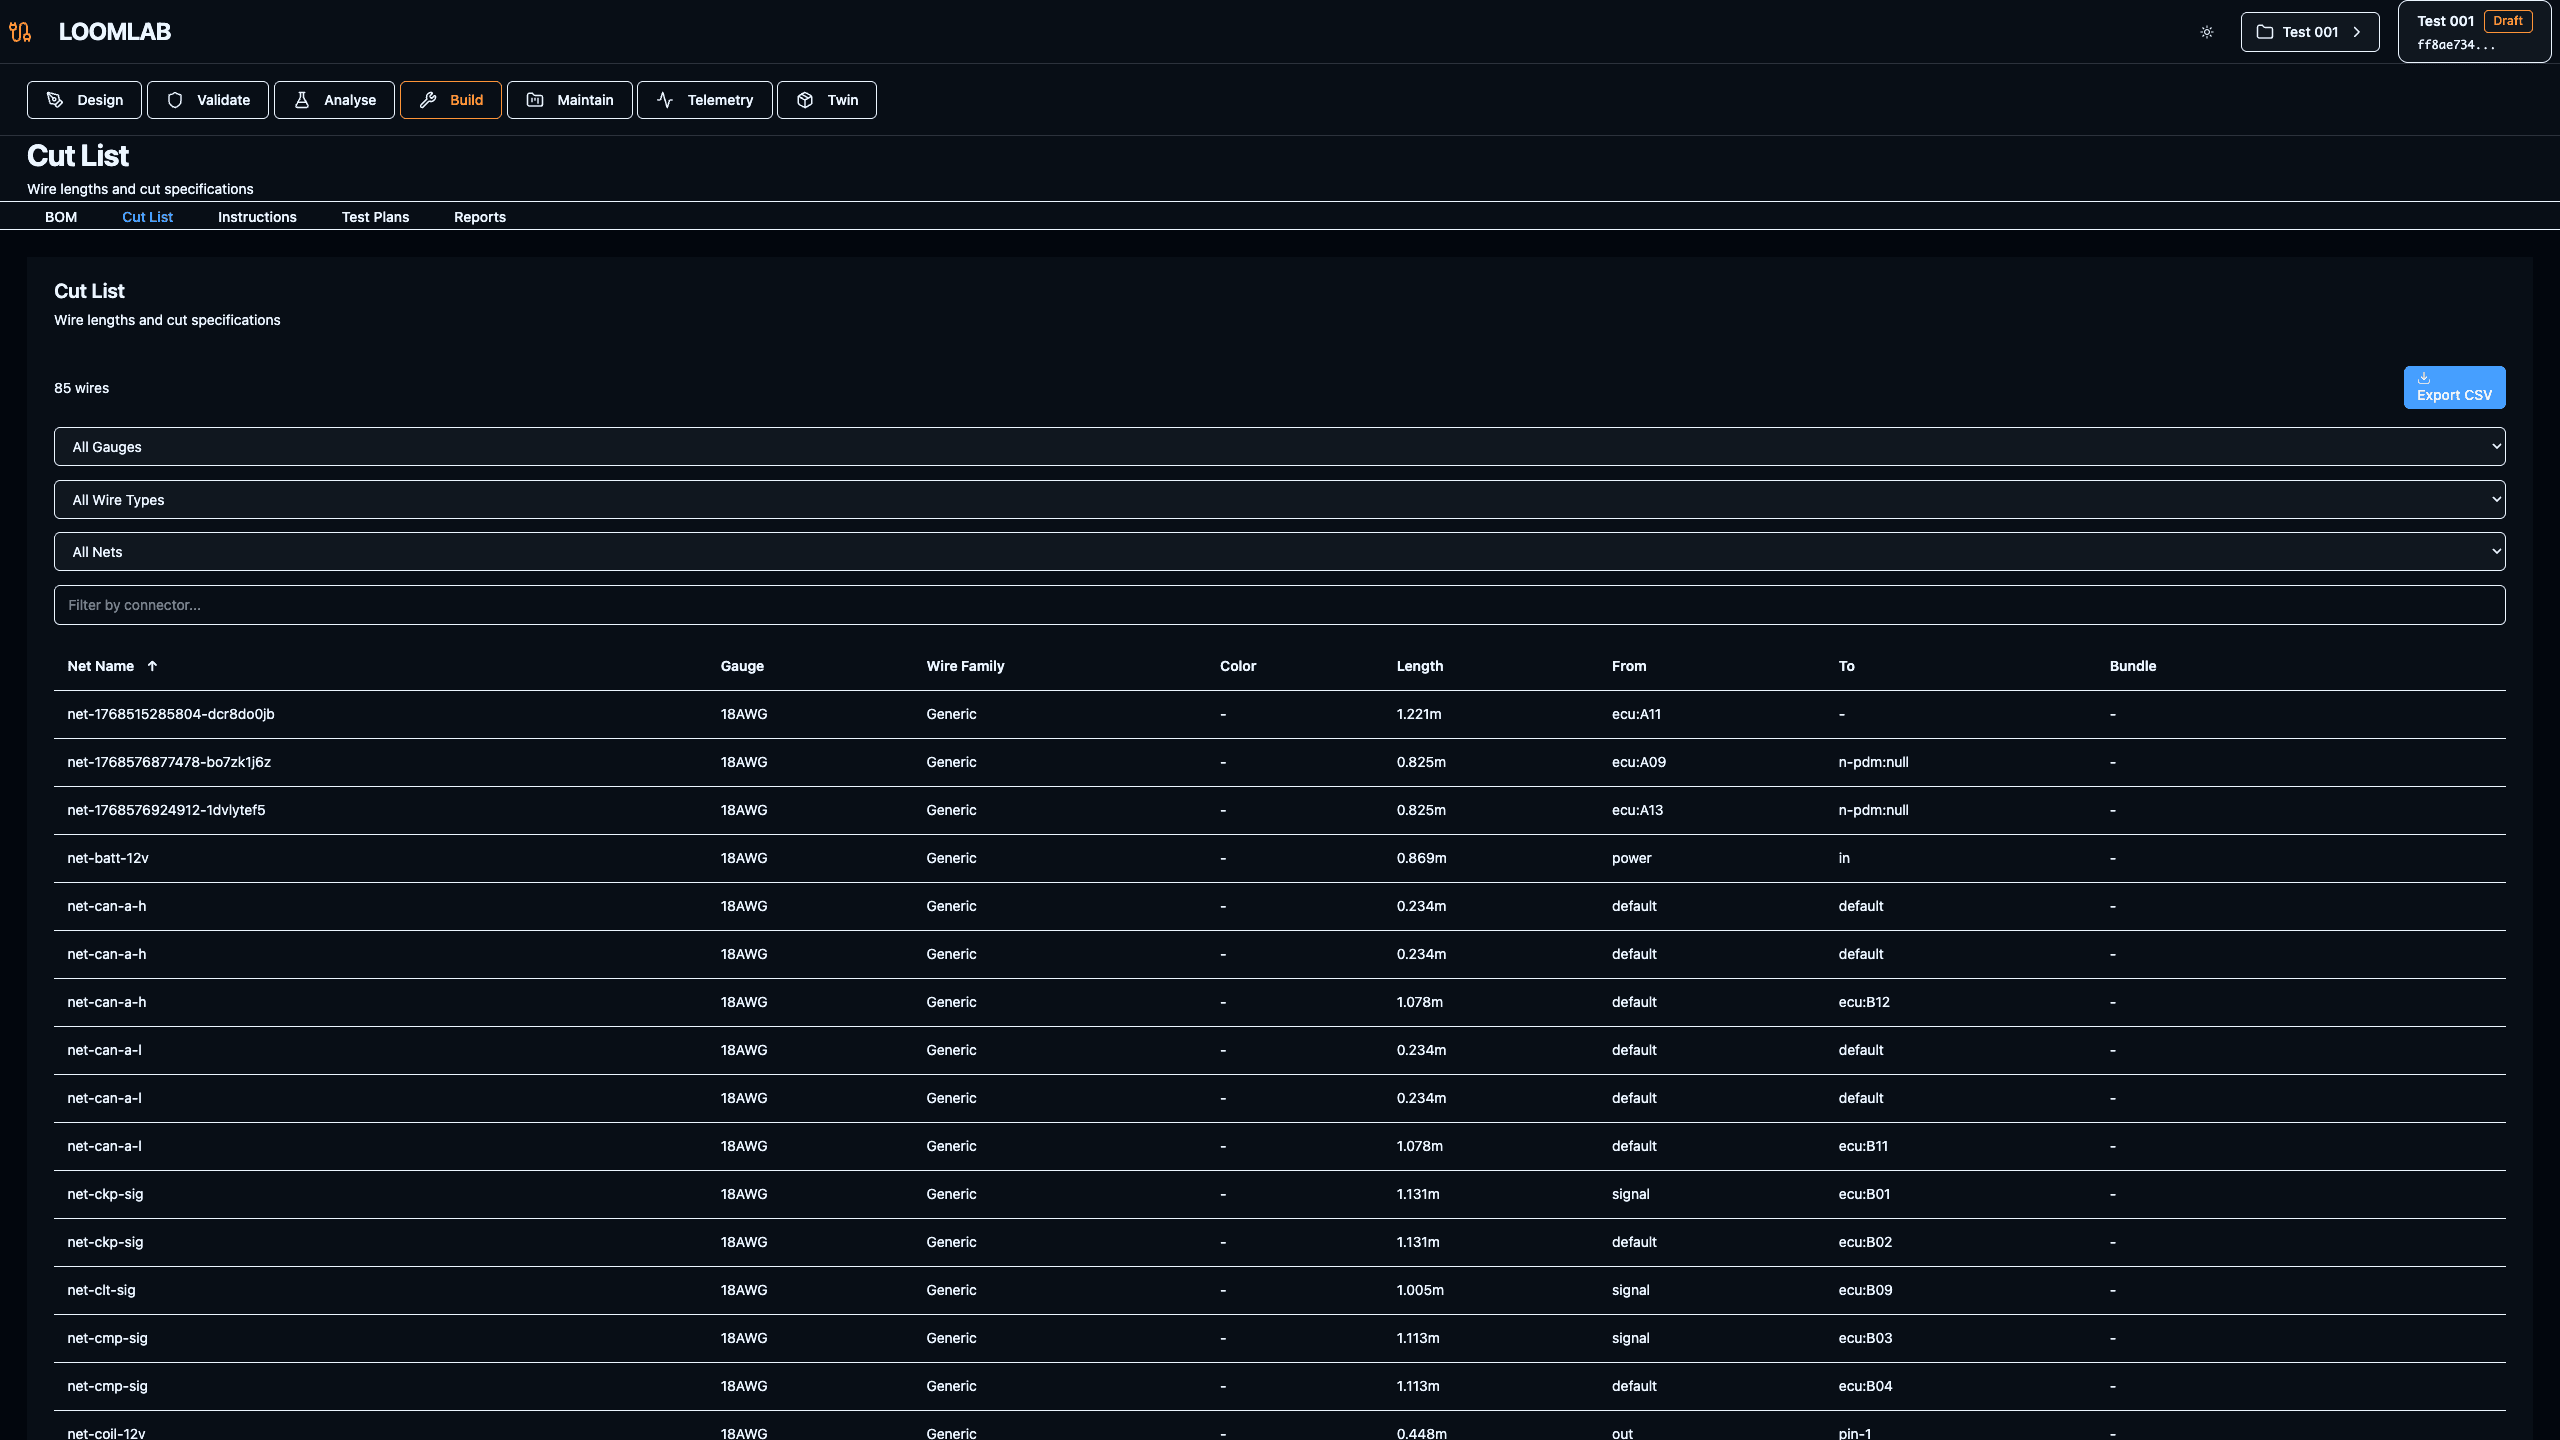Toggle the light/dark theme sun icon
2560x1440 pixels.
coord(2207,32)
